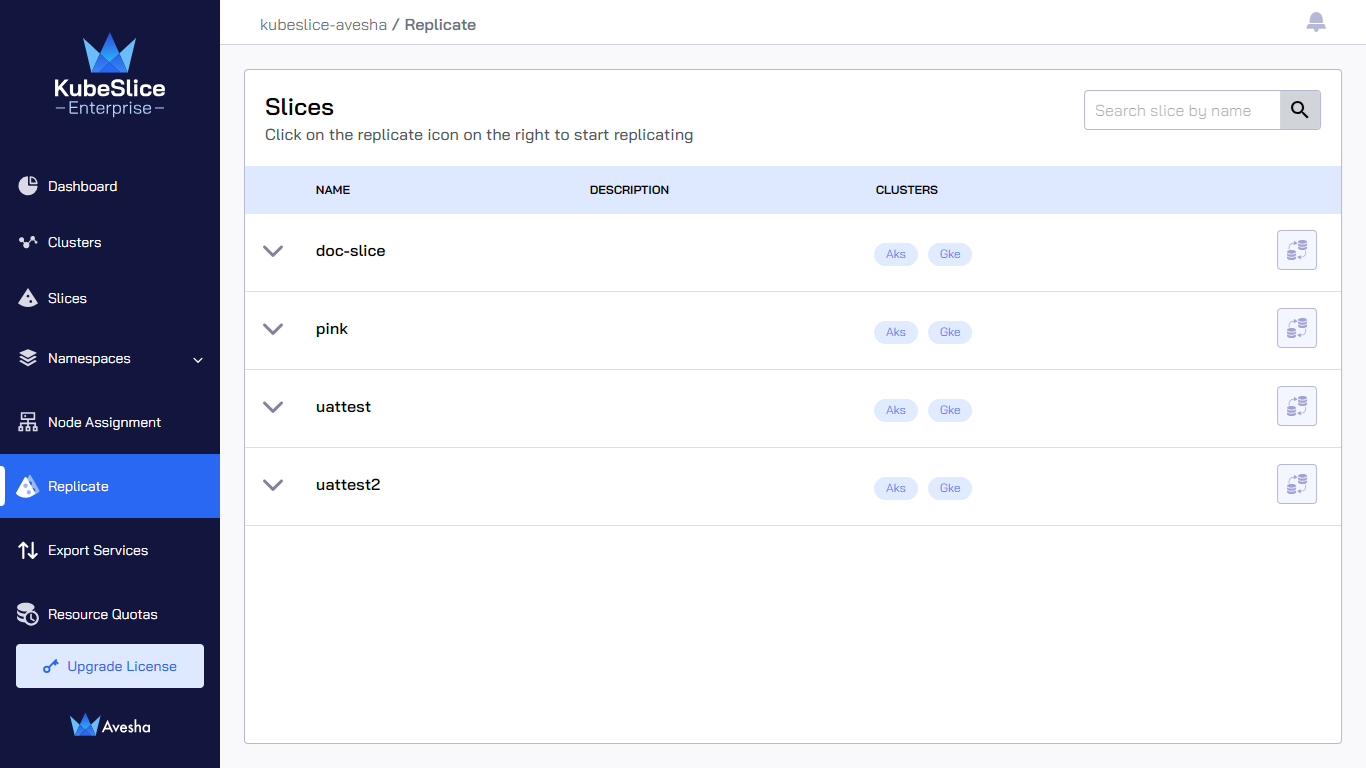Expand the pink slice row

tap(273, 329)
